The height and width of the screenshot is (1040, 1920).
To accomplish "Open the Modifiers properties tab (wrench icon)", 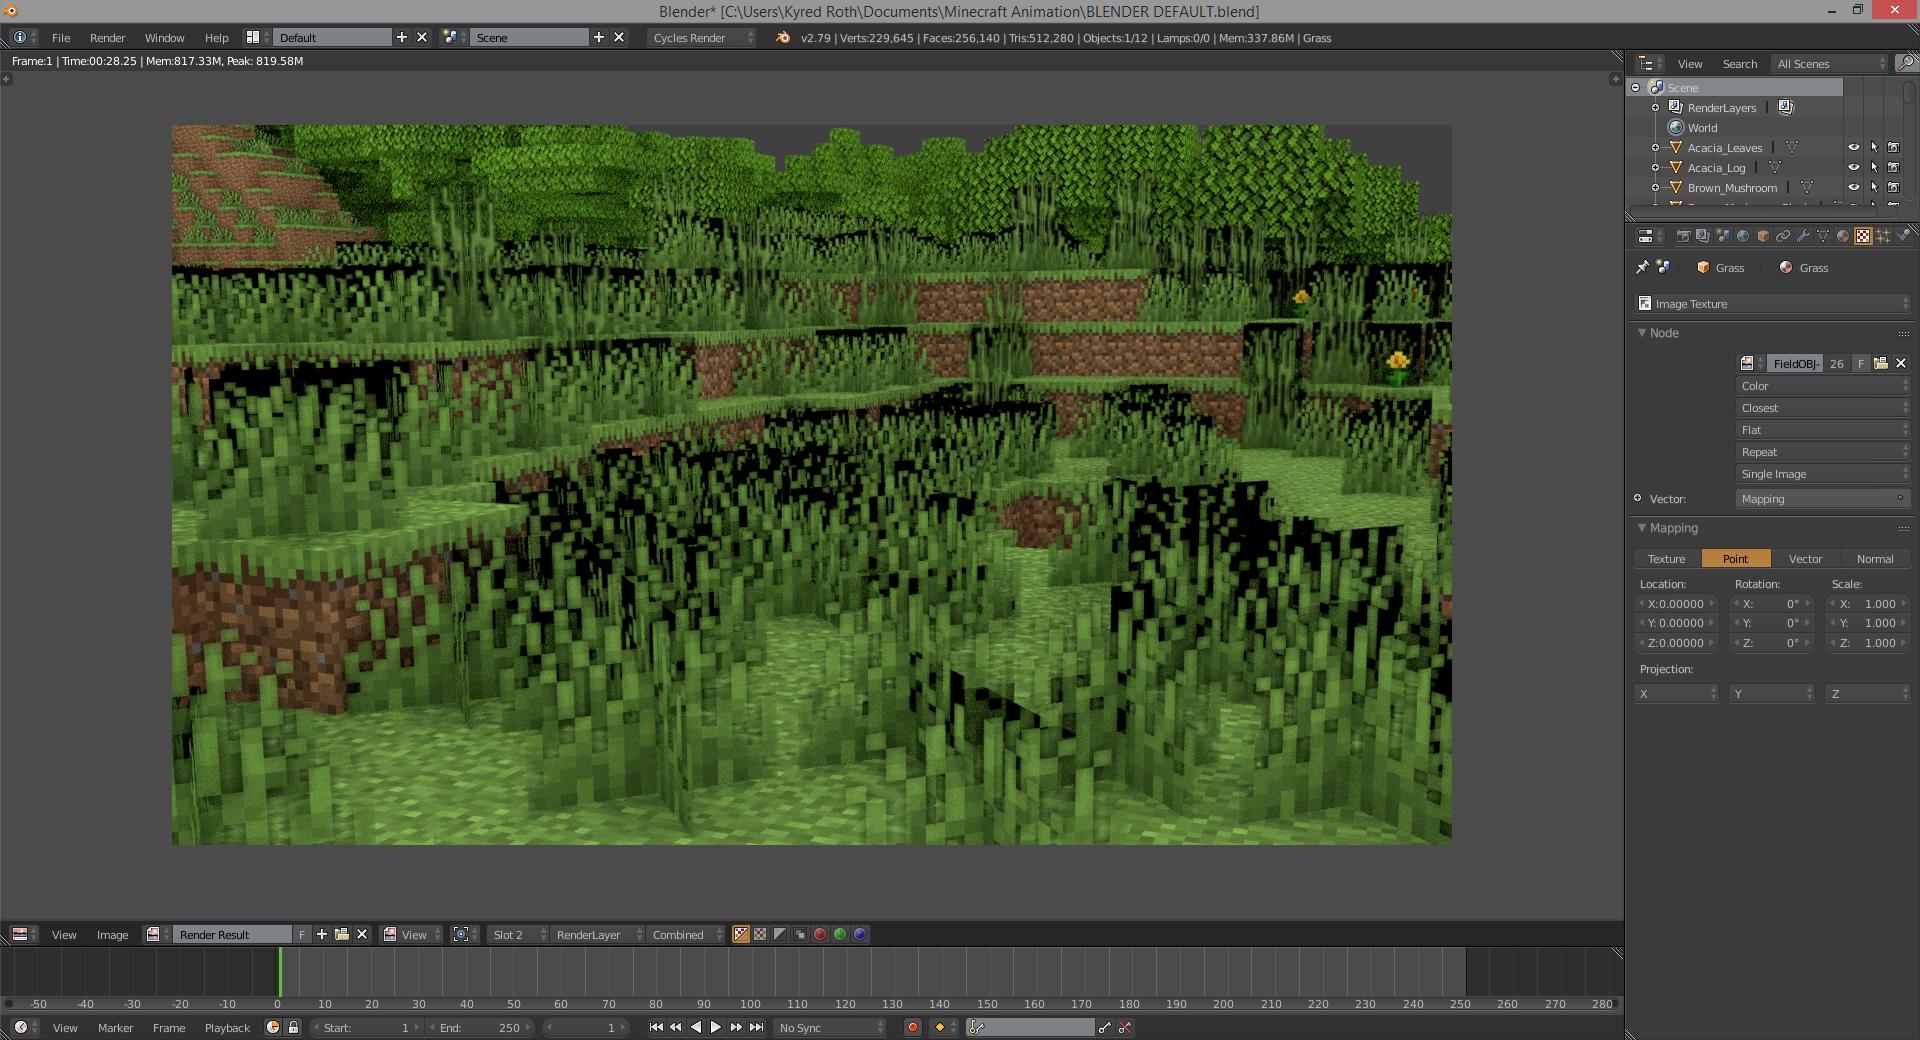I will [x=1803, y=236].
